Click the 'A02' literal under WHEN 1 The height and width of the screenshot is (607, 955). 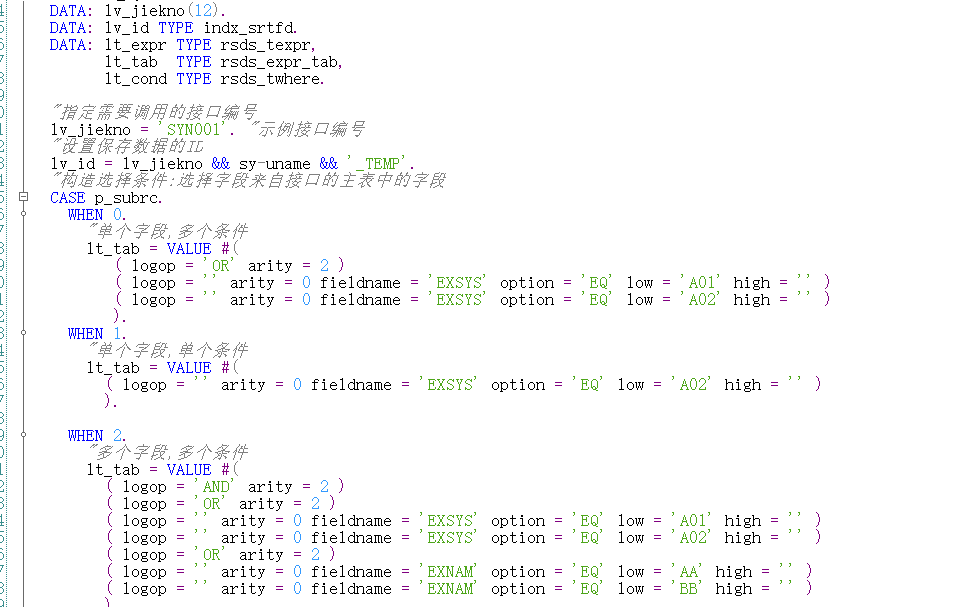point(692,385)
